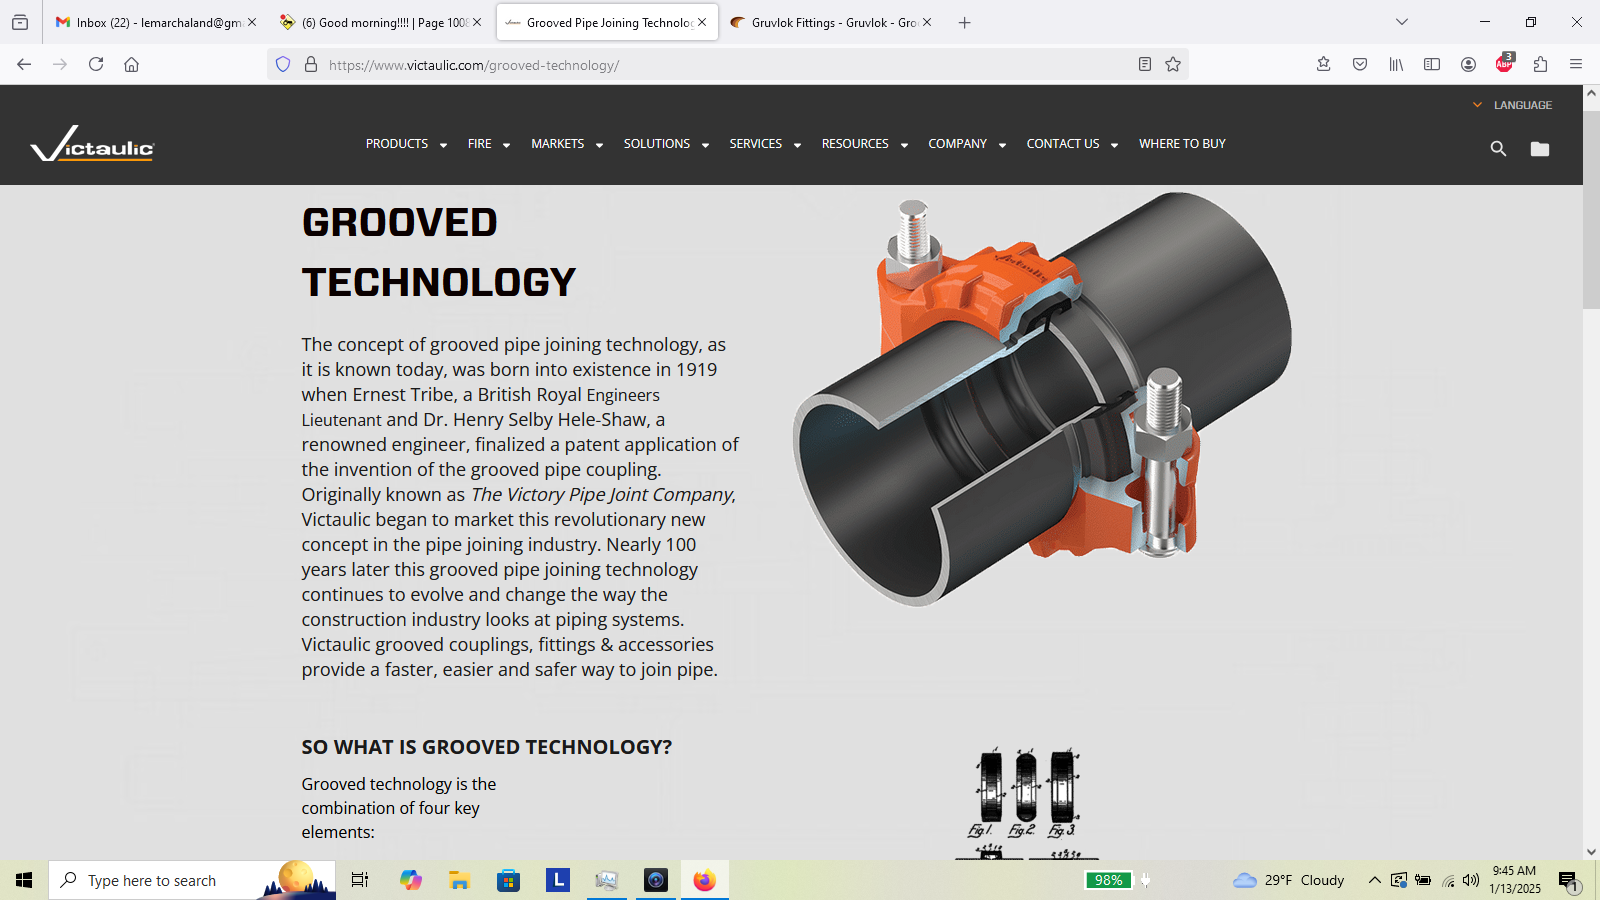This screenshot has height=900, width=1600.
Task: Open Adblock Plus extension icon
Action: click(x=1504, y=63)
